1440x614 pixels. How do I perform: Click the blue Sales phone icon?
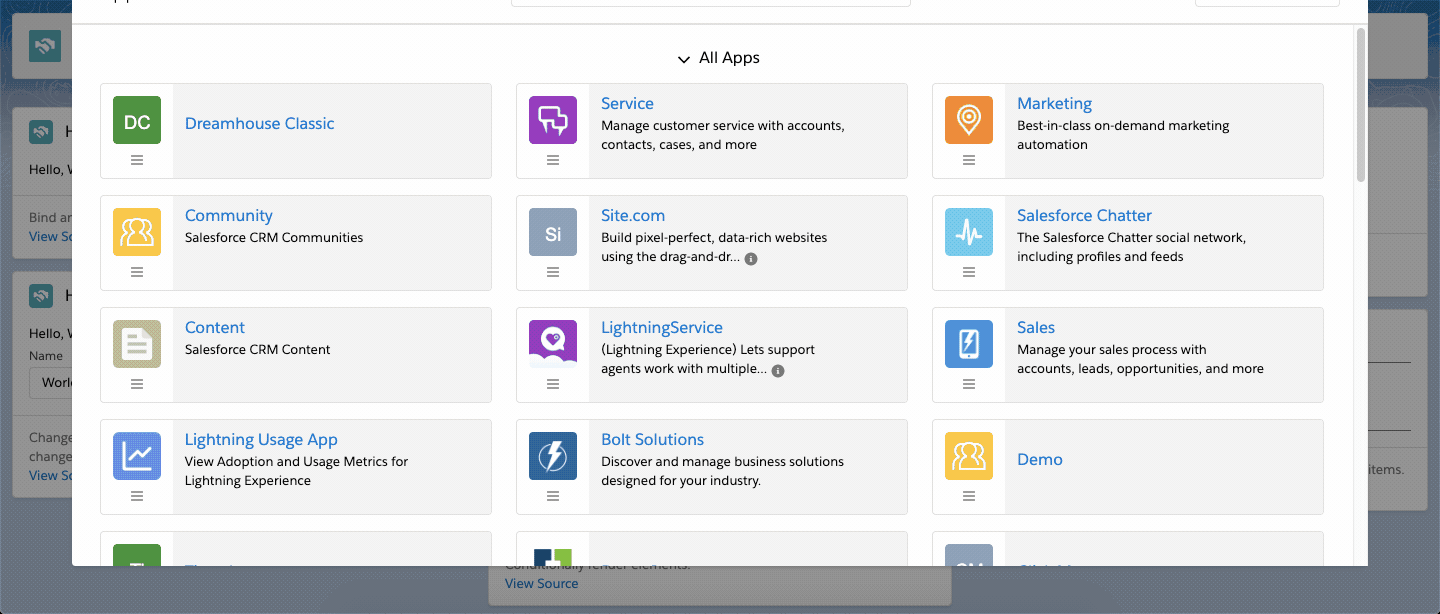pos(969,345)
